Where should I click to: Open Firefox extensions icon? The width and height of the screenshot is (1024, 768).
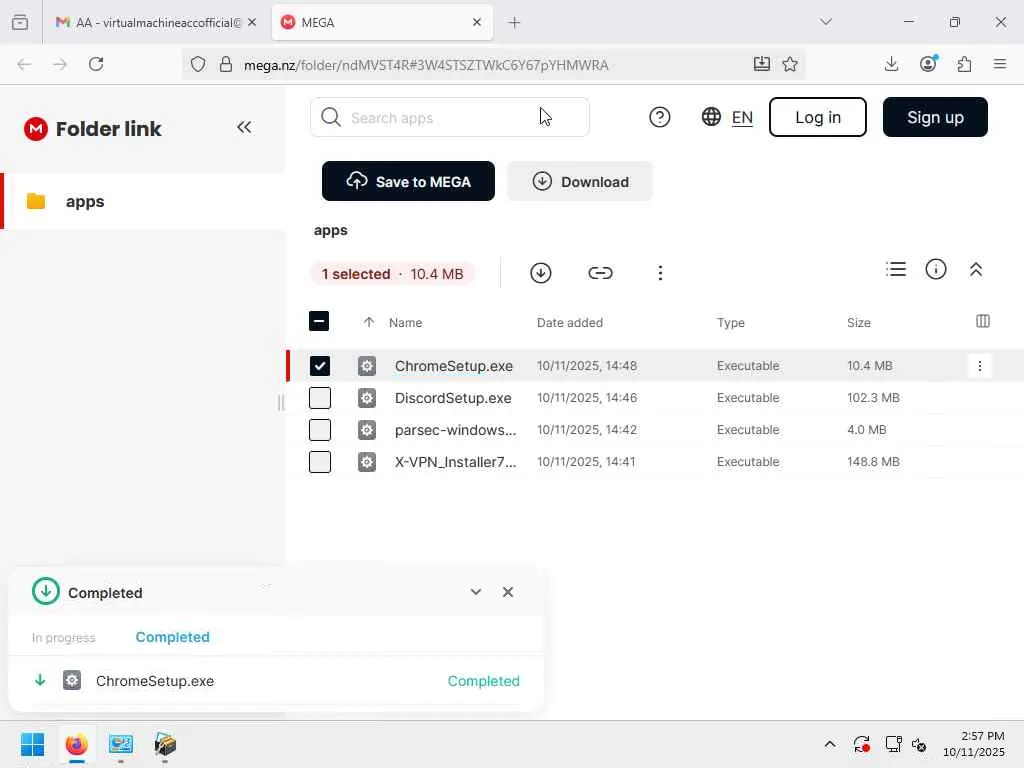pyautogui.click(x=964, y=64)
